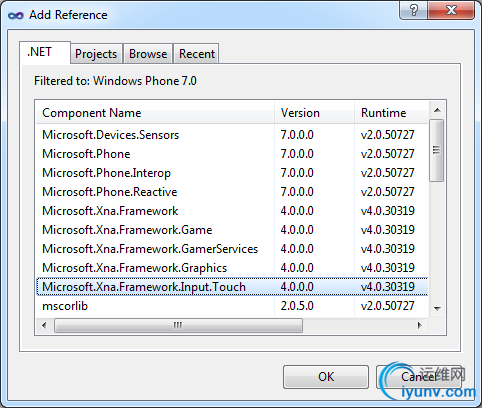The height and width of the screenshot is (408, 482).
Task: Sort by the Runtime column header
Action: [x=391, y=113]
